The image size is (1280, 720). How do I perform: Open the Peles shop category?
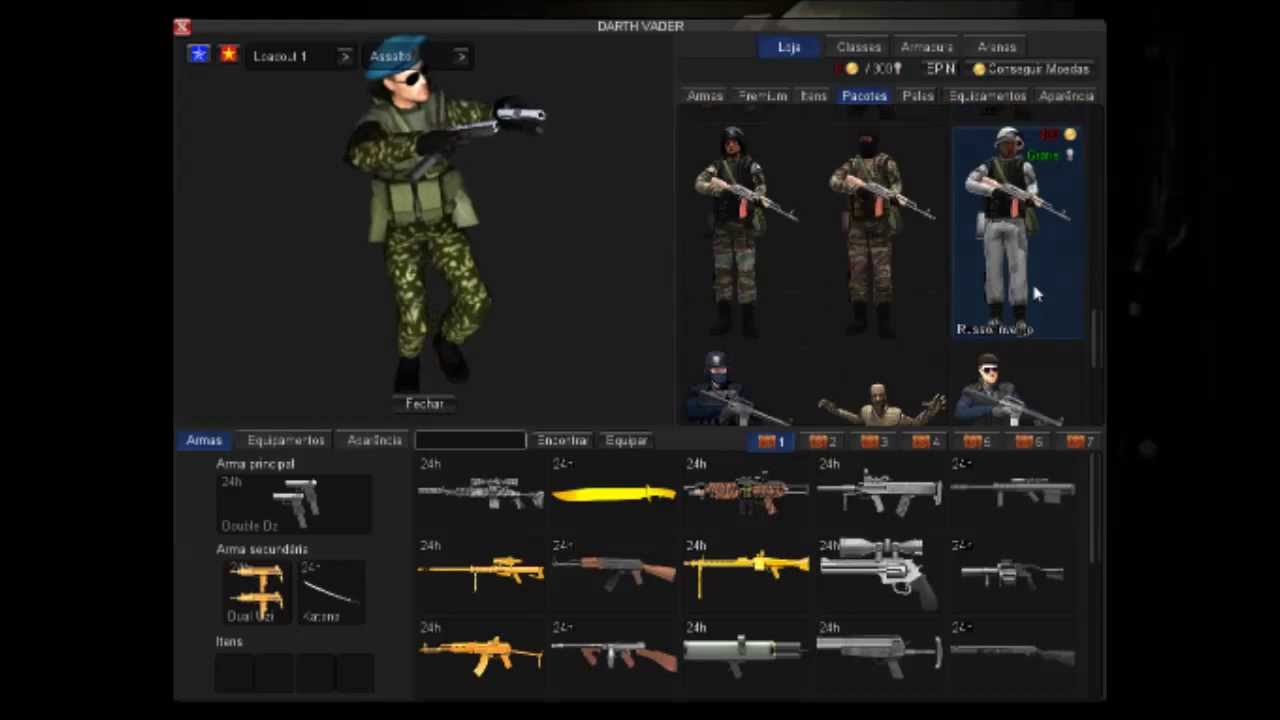[918, 96]
